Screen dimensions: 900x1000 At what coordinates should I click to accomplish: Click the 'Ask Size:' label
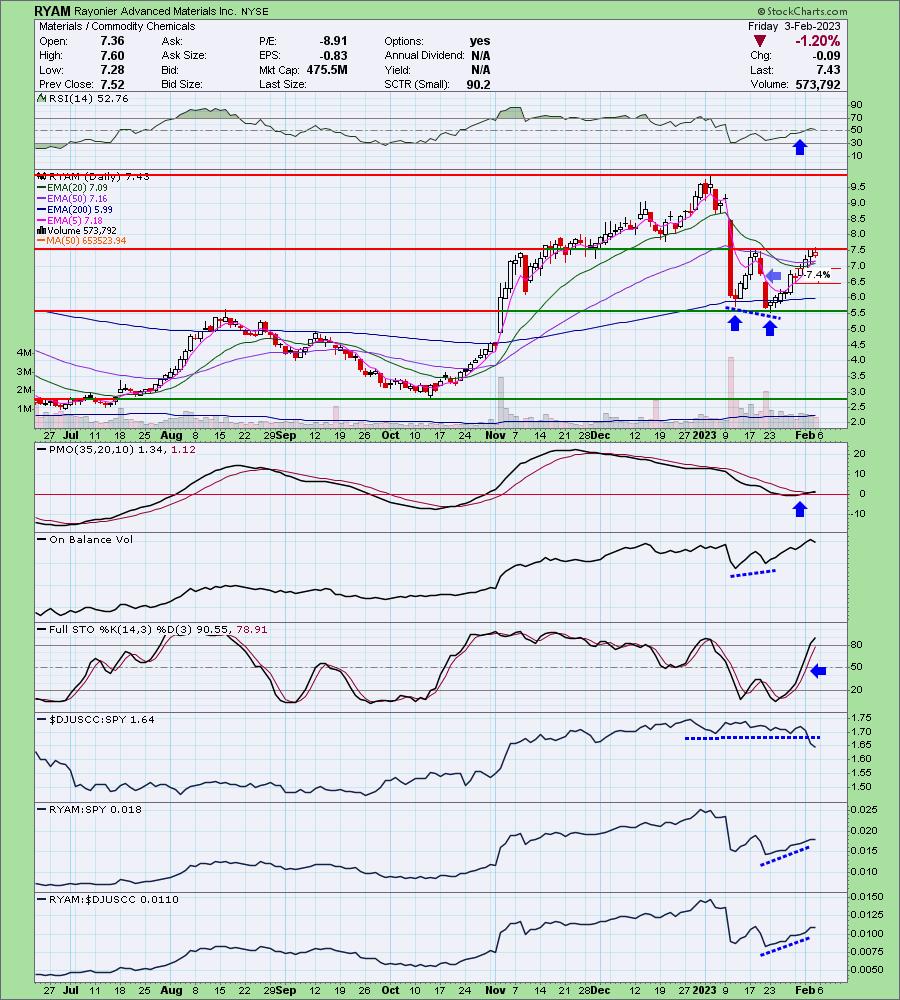click(x=184, y=55)
